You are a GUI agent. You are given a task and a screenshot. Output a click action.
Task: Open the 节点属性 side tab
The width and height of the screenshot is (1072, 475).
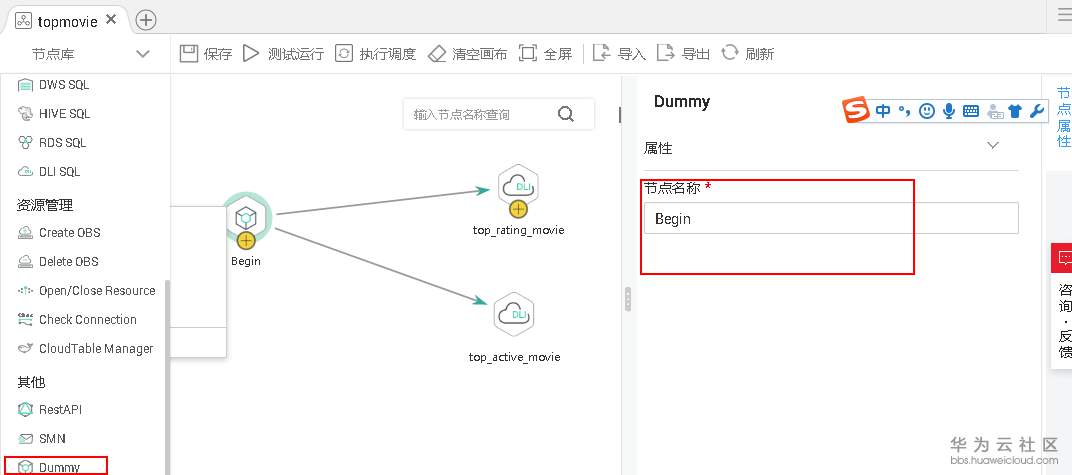click(1063, 116)
